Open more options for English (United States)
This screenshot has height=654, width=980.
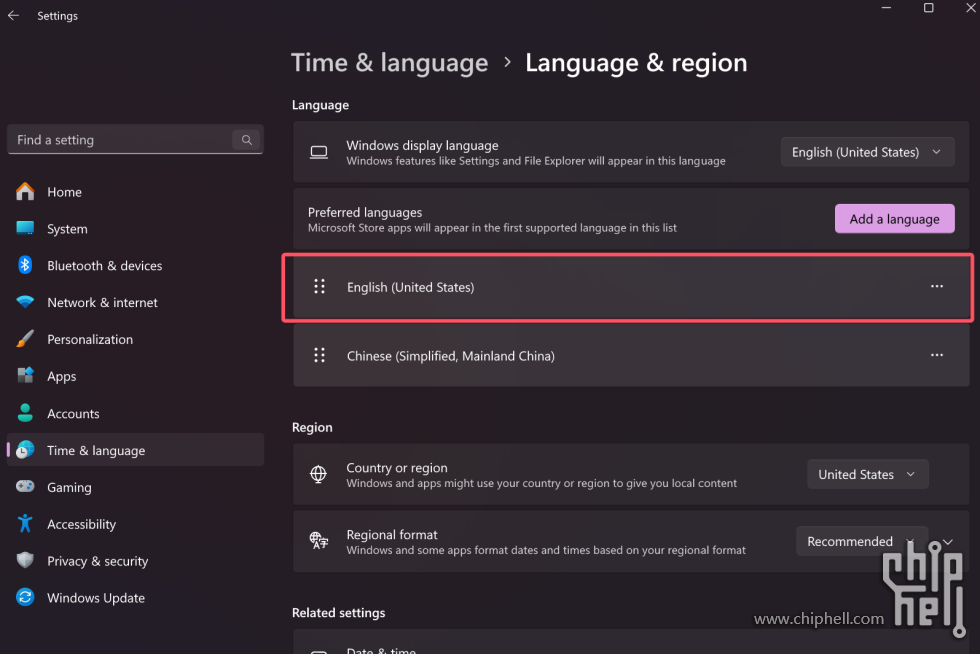coord(936,286)
